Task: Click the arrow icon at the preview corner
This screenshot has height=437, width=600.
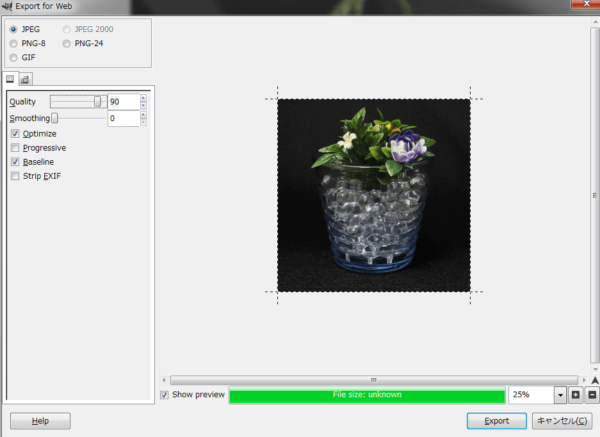Action: coord(595,380)
